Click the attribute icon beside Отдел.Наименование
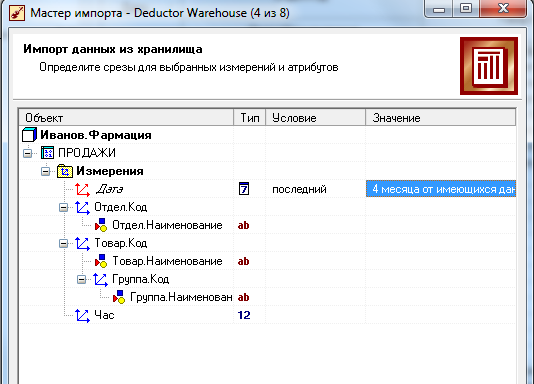 (101, 225)
